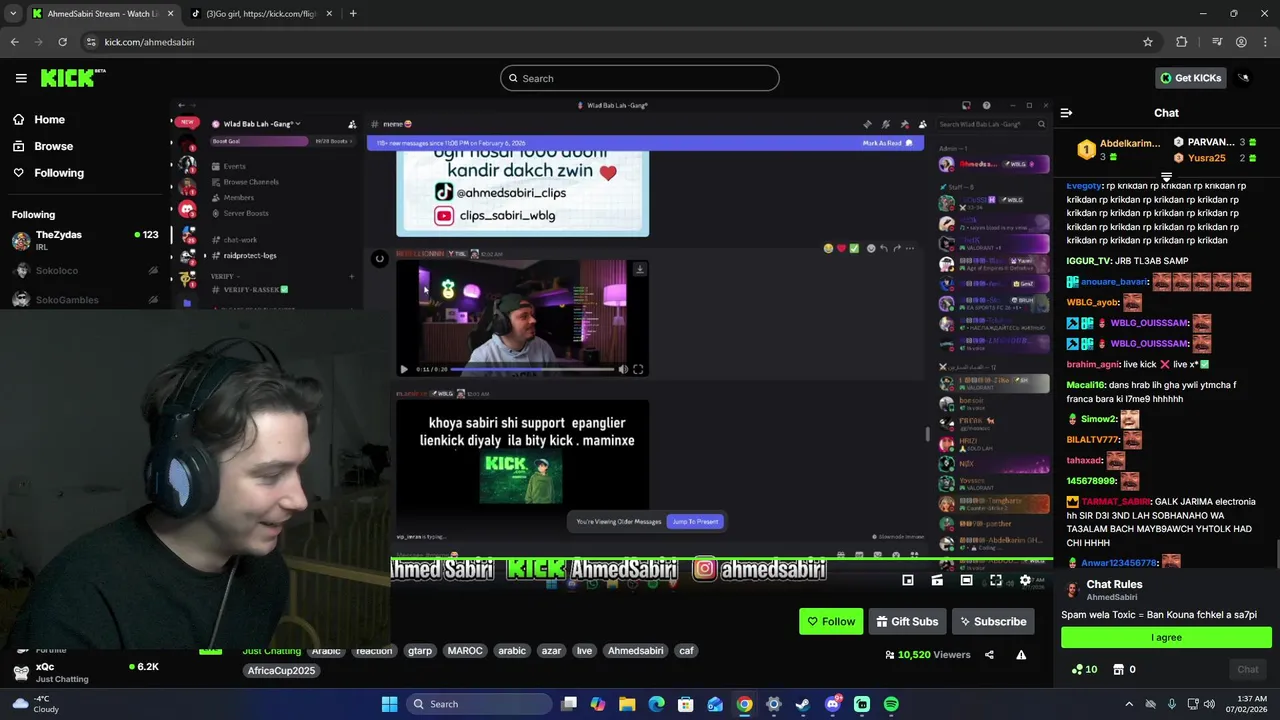Open the chat shop icon showing 0
Screen dimensions: 1280x720
coord(1124,669)
